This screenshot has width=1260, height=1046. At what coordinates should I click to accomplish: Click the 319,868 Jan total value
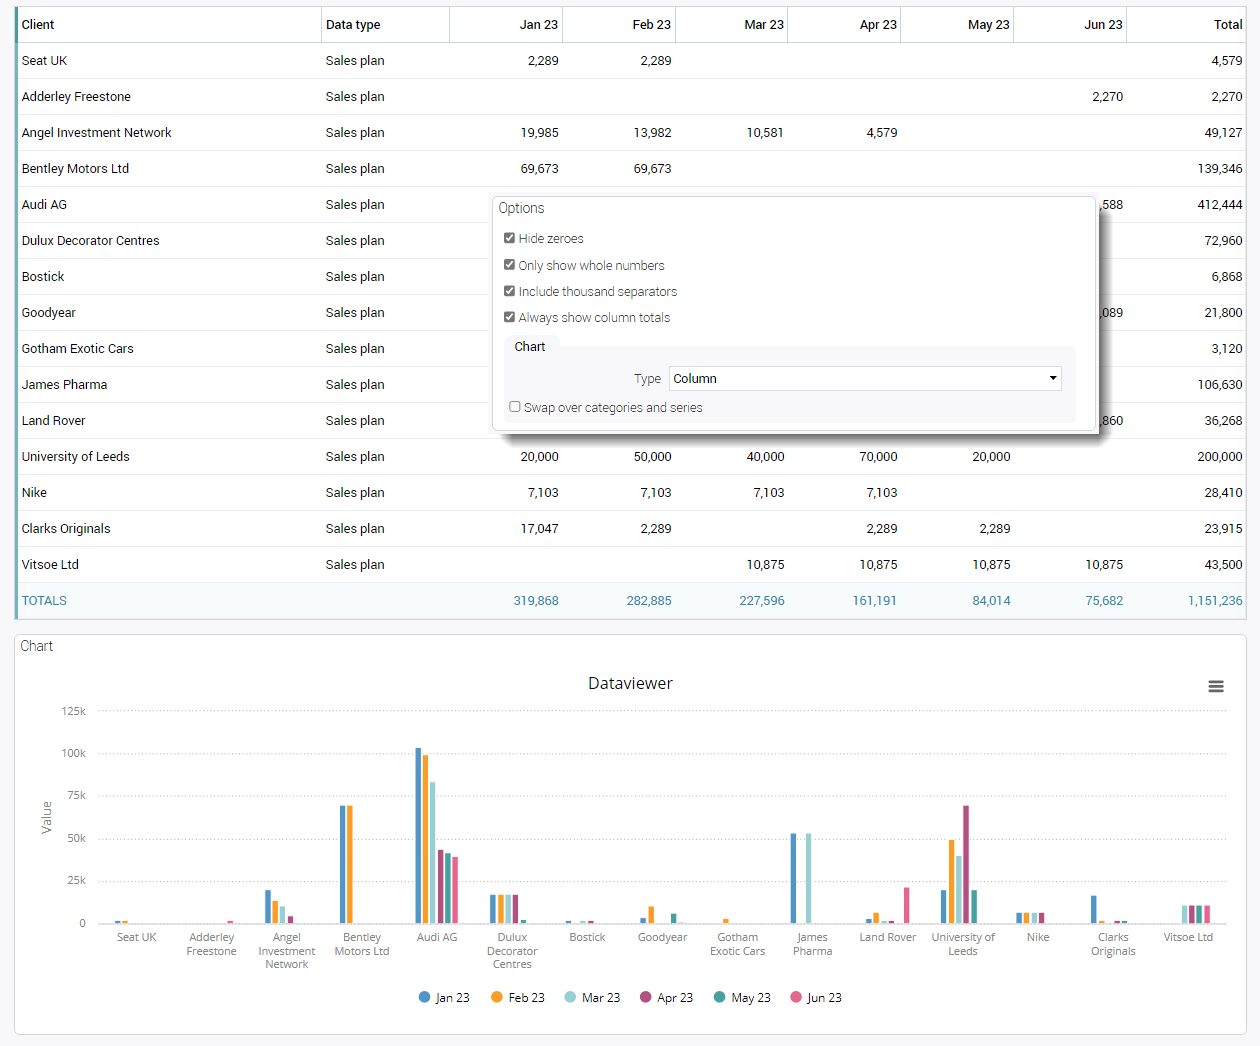[536, 601]
